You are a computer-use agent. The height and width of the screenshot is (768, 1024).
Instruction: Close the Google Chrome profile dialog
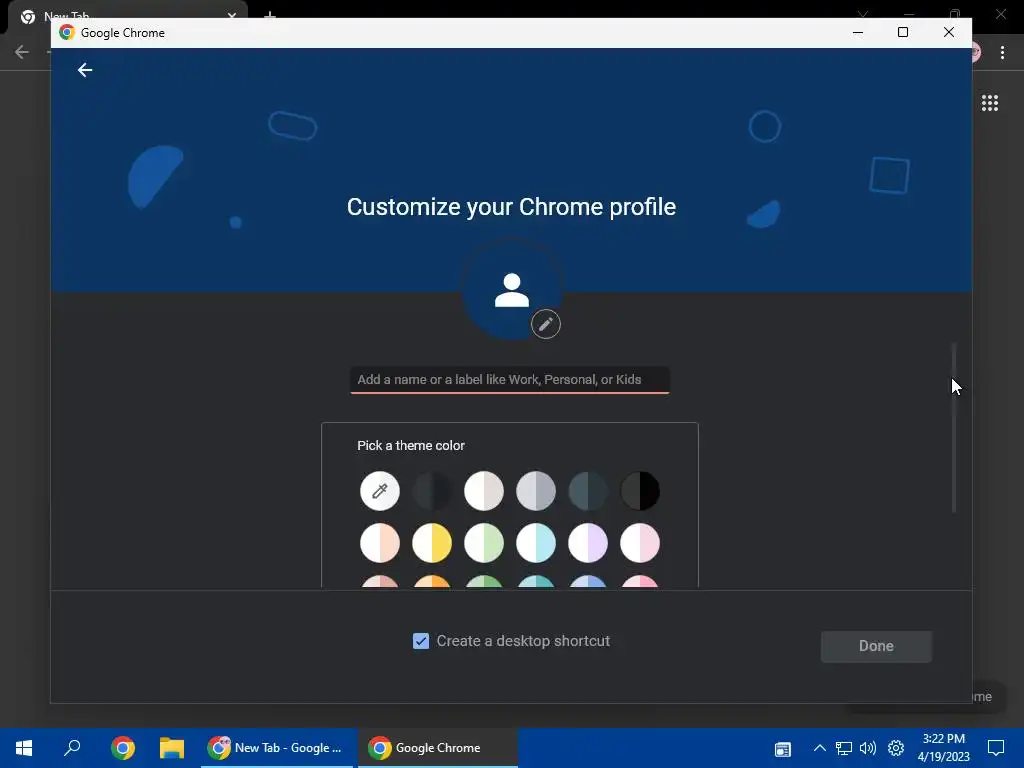tap(949, 32)
